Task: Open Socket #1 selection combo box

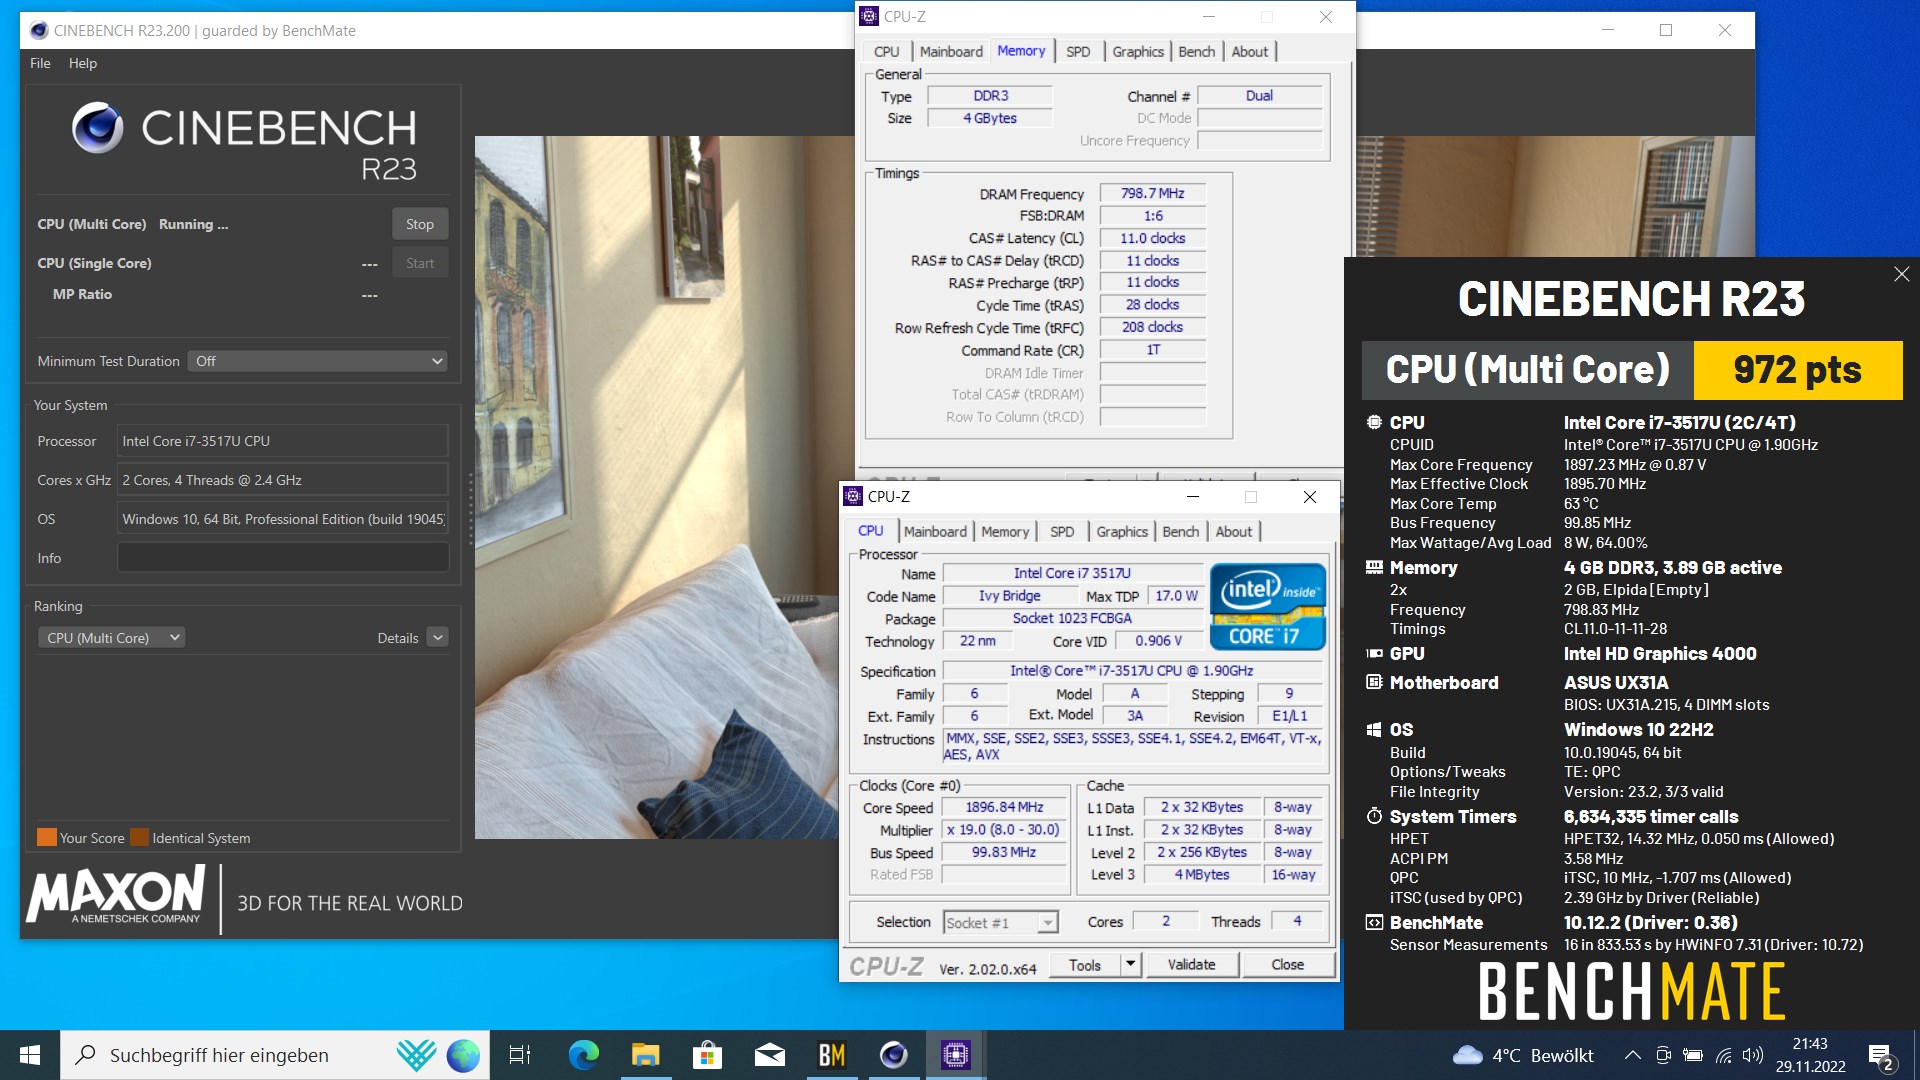Action: [x=1001, y=922]
